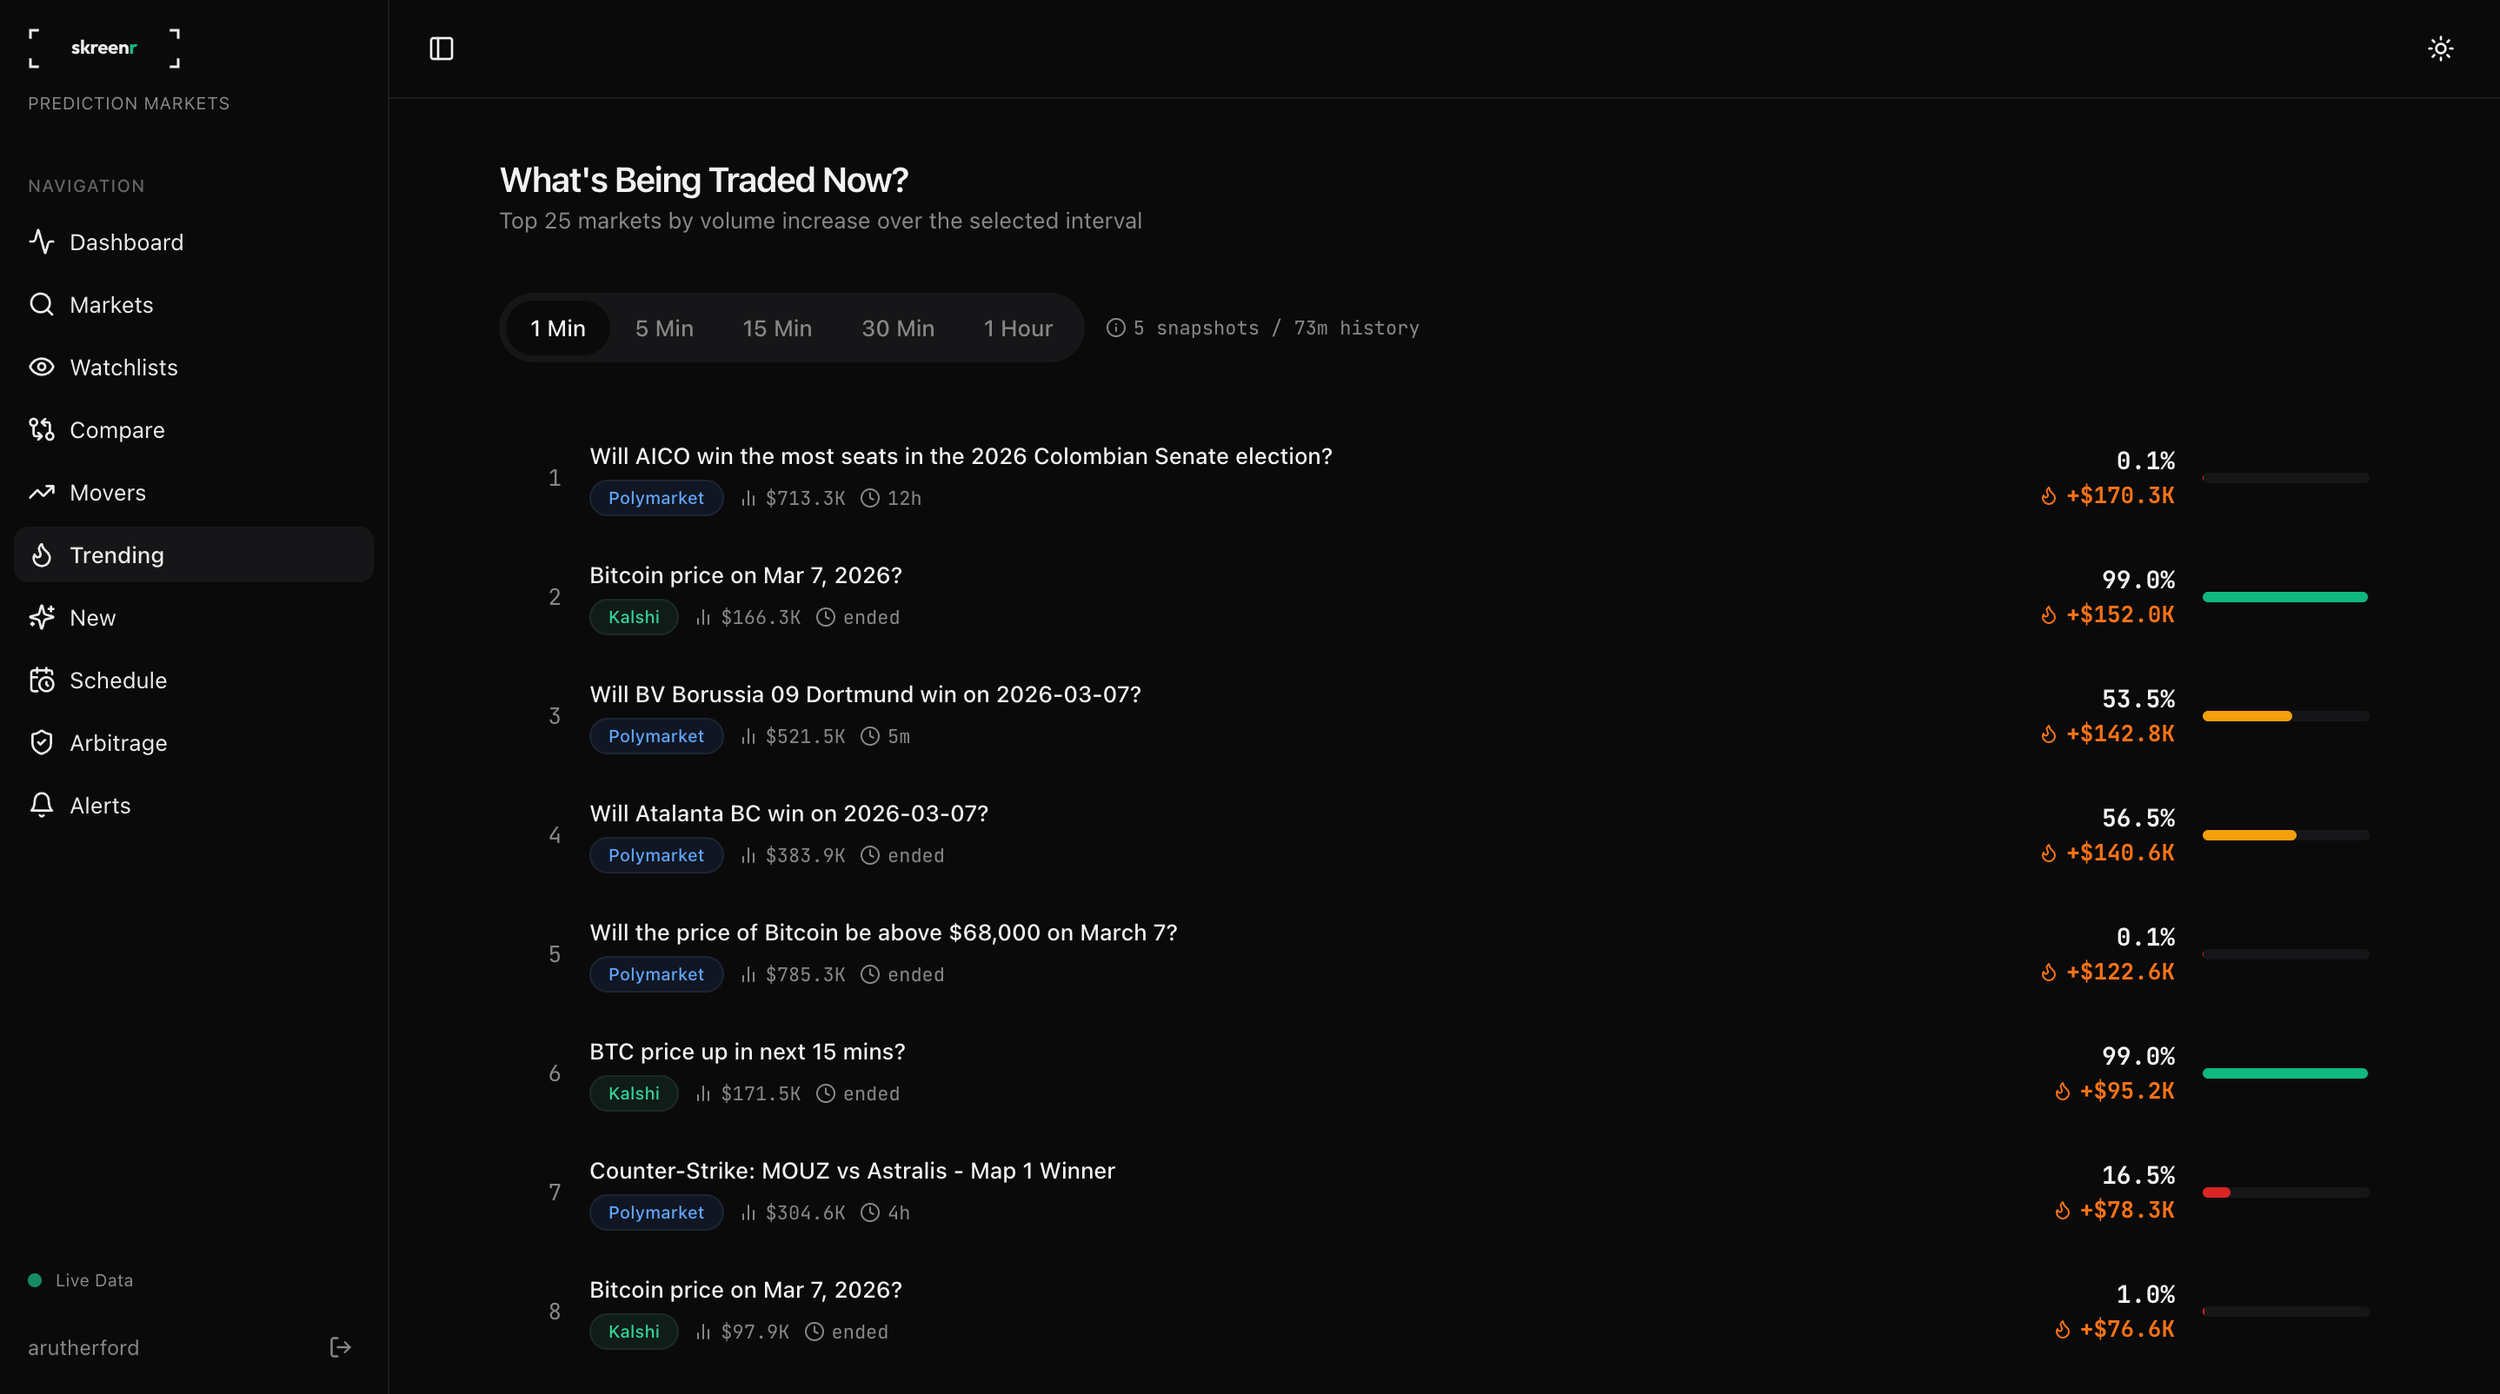Image resolution: width=2500 pixels, height=1394 pixels.
Task: Go to Markets in navigation
Action: [193, 304]
